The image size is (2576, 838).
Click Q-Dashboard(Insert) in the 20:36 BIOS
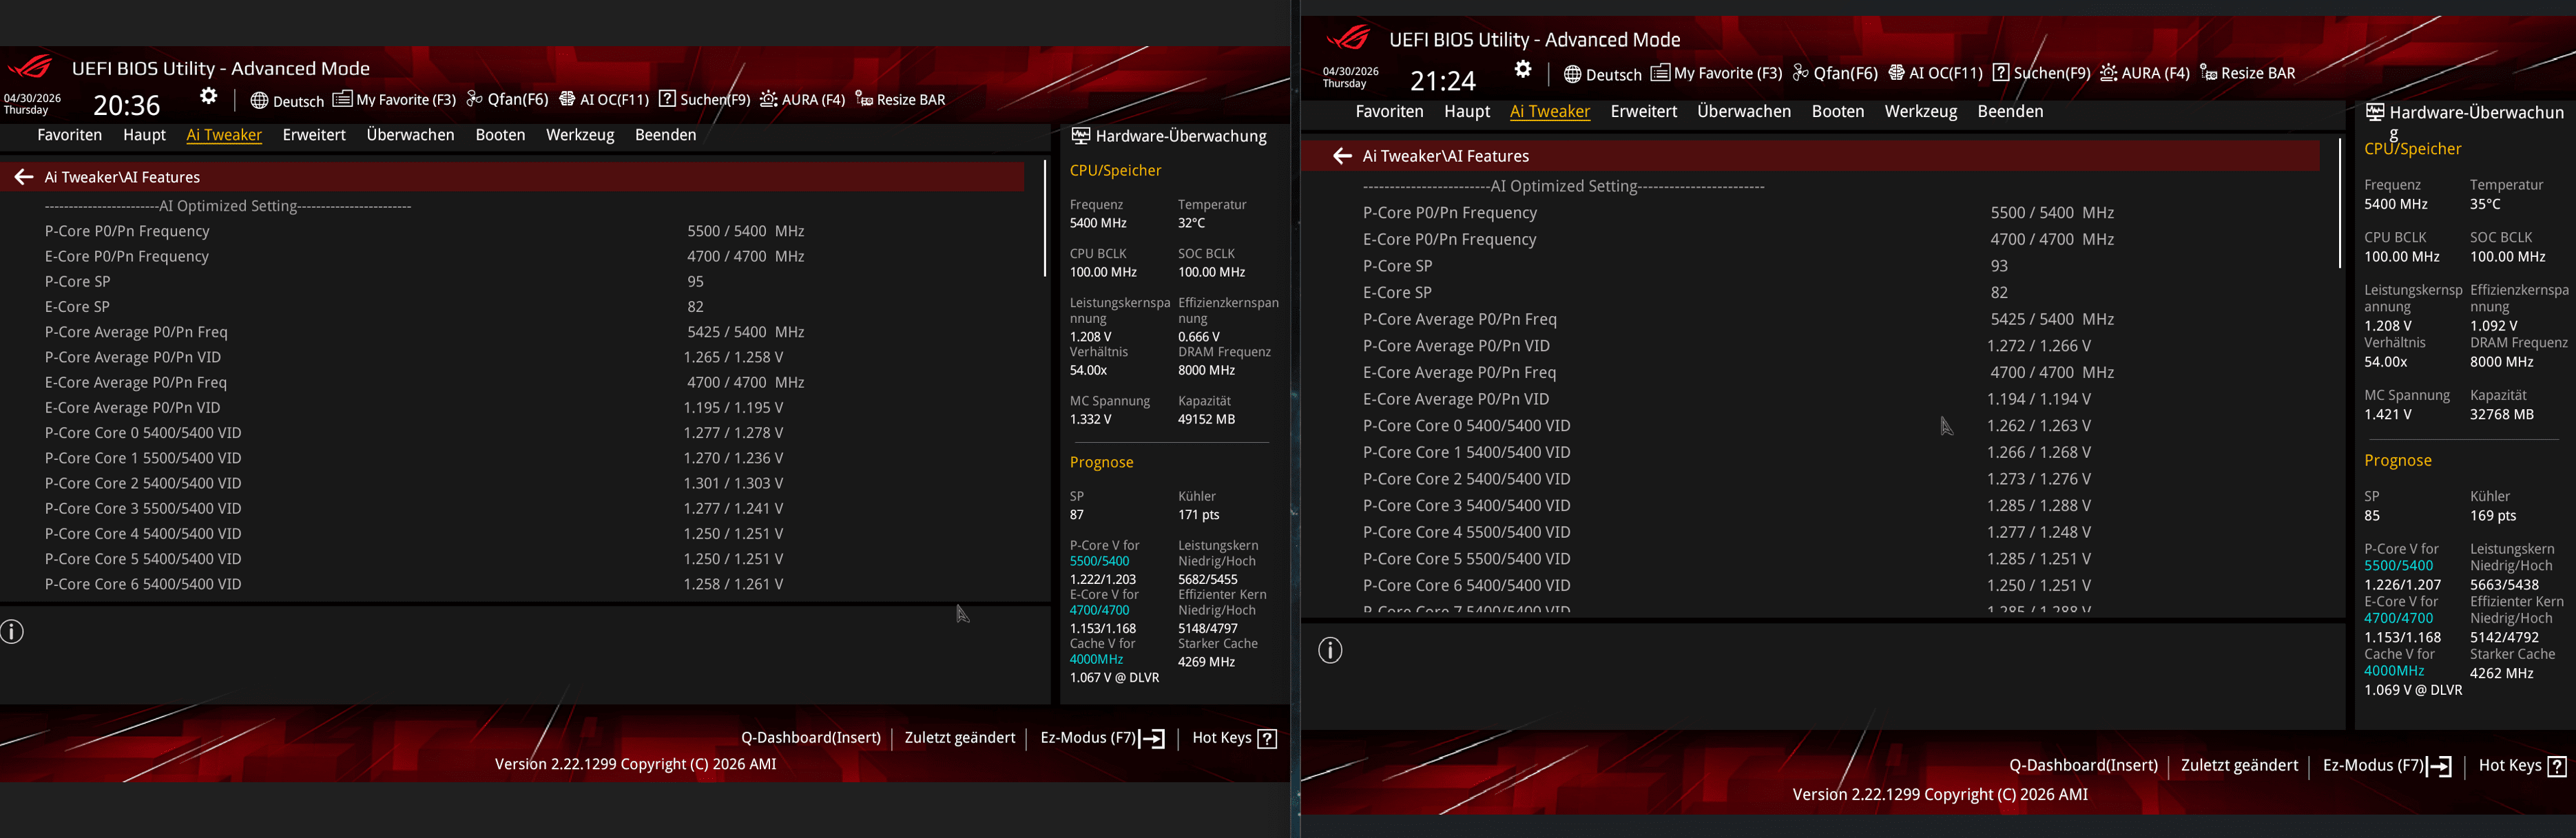pos(811,738)
